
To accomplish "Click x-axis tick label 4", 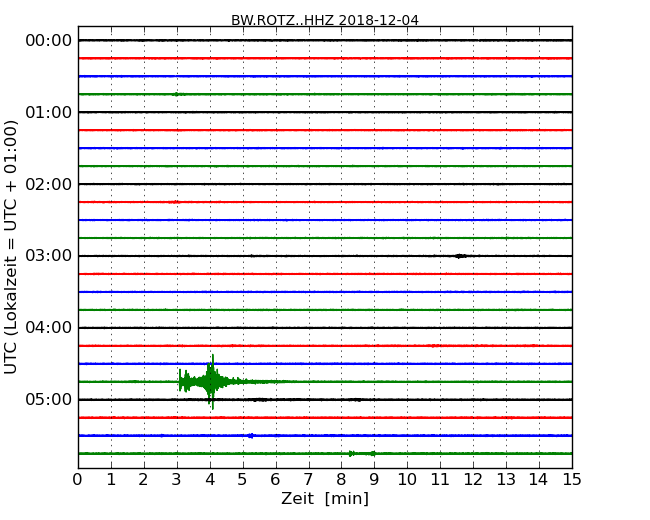I will click(210, 480).
